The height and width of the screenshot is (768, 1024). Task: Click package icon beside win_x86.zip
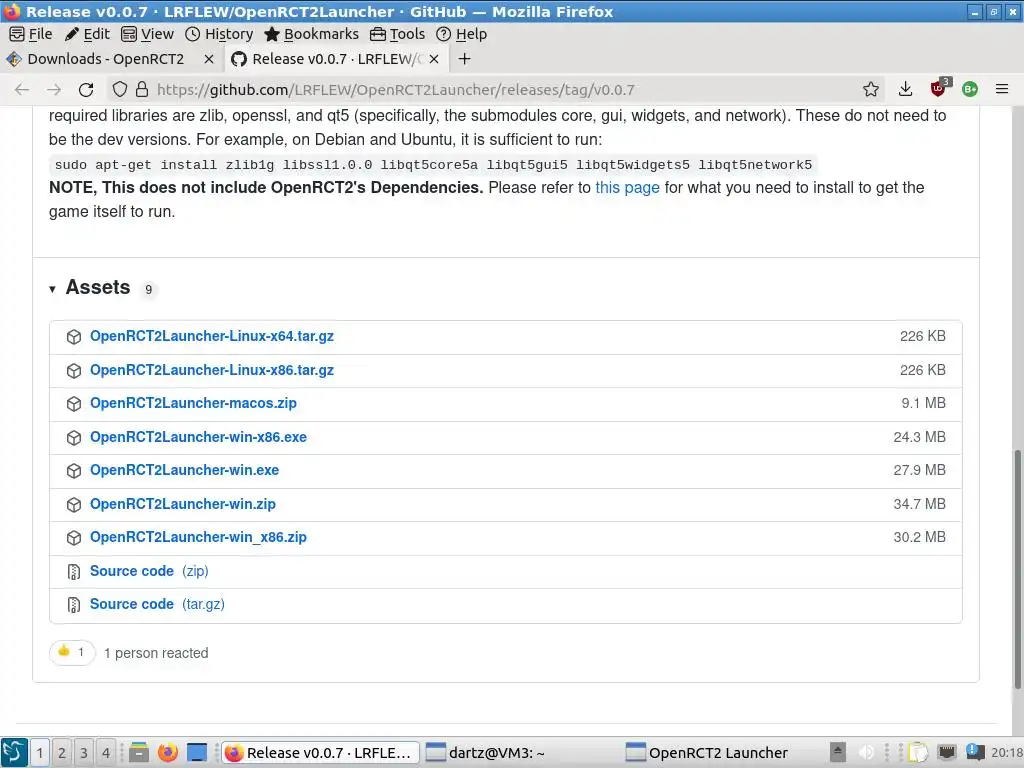[74, 538]
